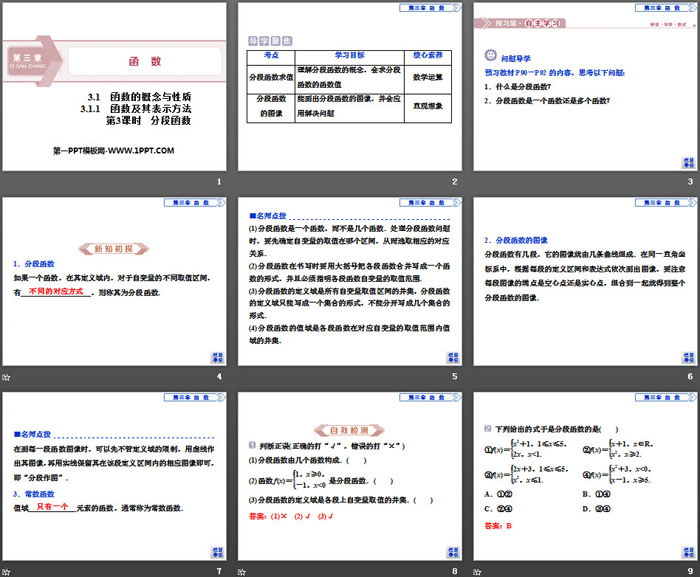The image size is (700, 577).
Task: Click the 名师点拨 heading on slide 5
Action: (268, 216)
